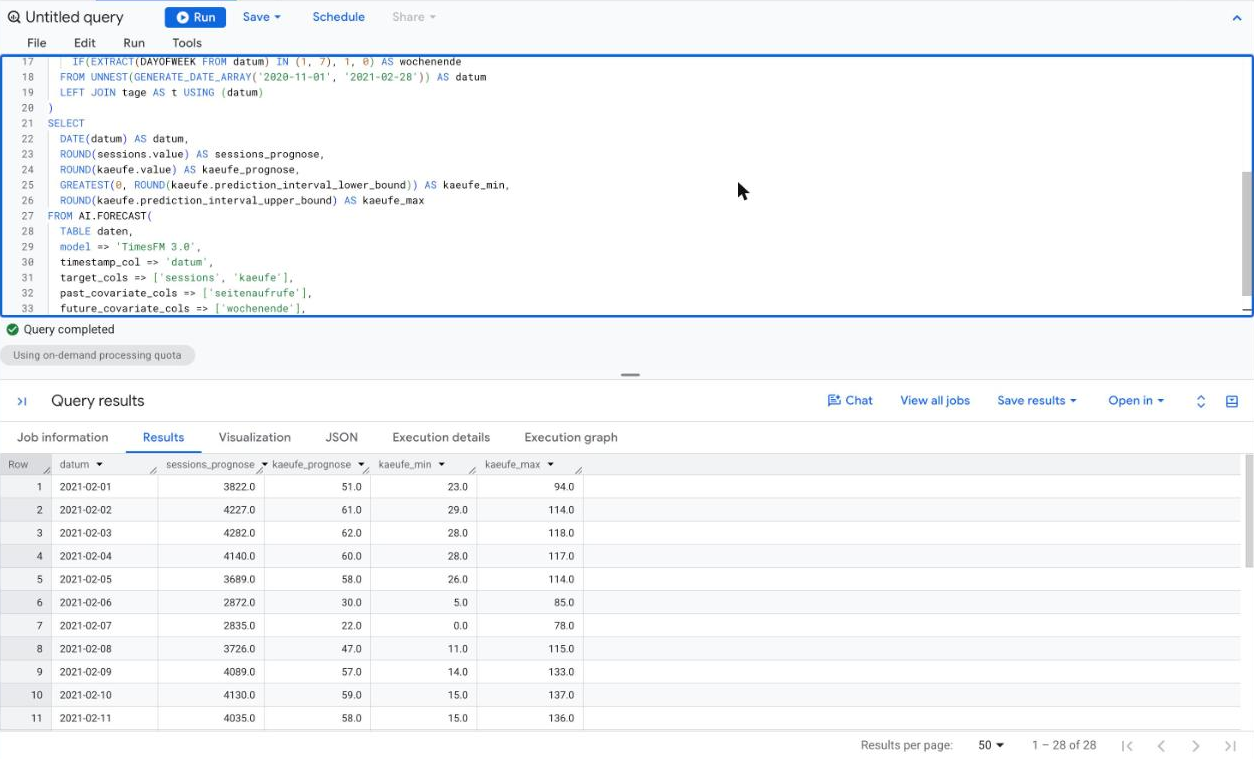The width and height of the screenshot is (1254, 759).
Task: Open the Run menu
Action: tap(134, 43)
